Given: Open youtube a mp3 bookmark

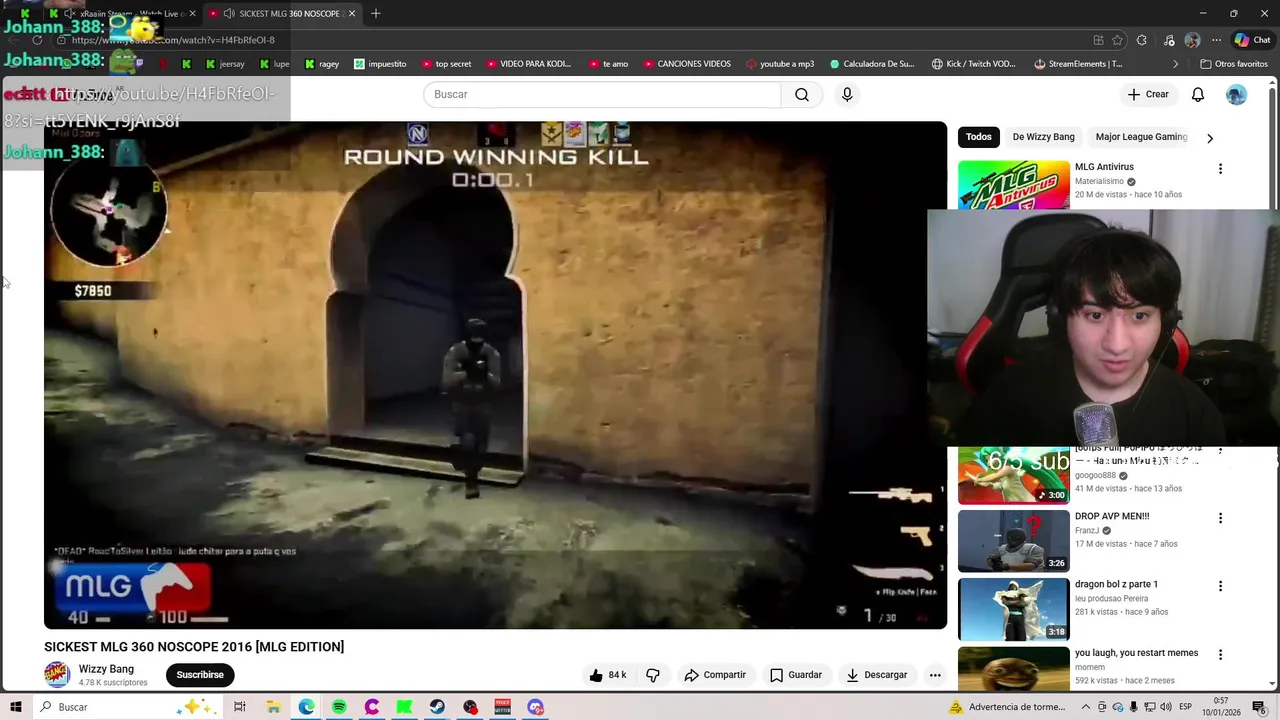Looking at the screenshot, I should click(780, 64).
